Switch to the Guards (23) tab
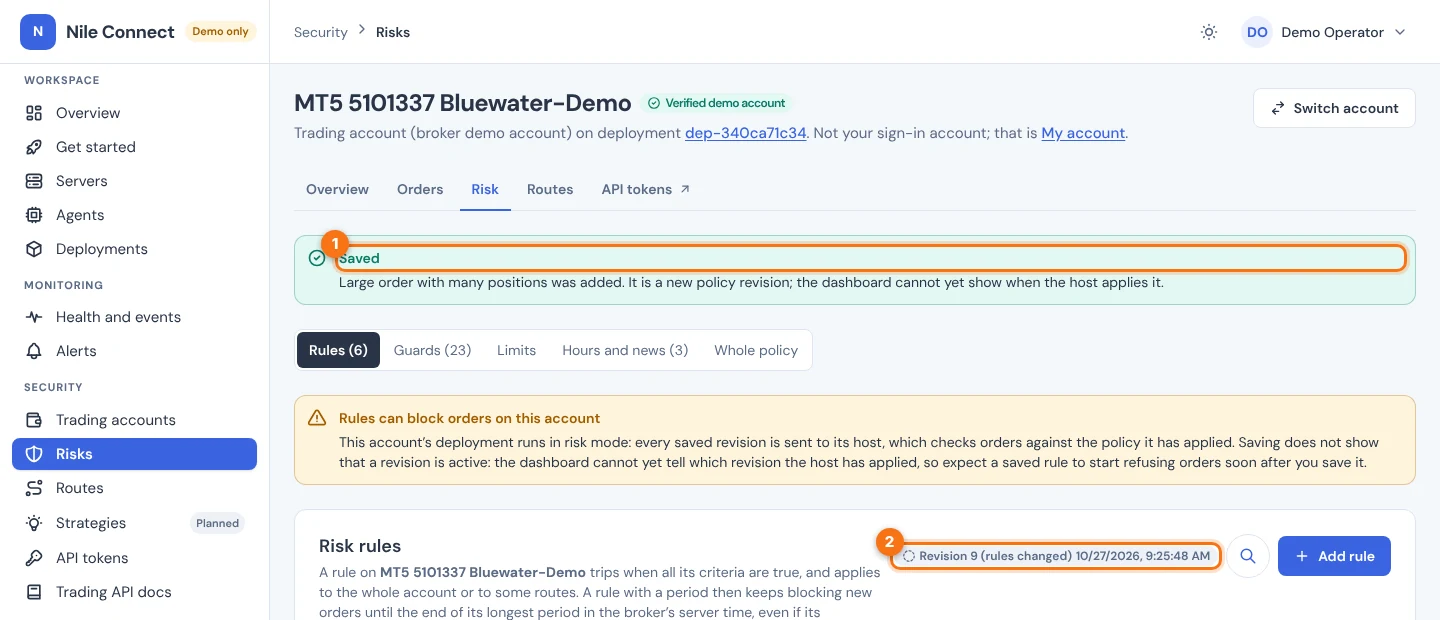The width and height of the screenshot is (1440, 620). (432, 350)
